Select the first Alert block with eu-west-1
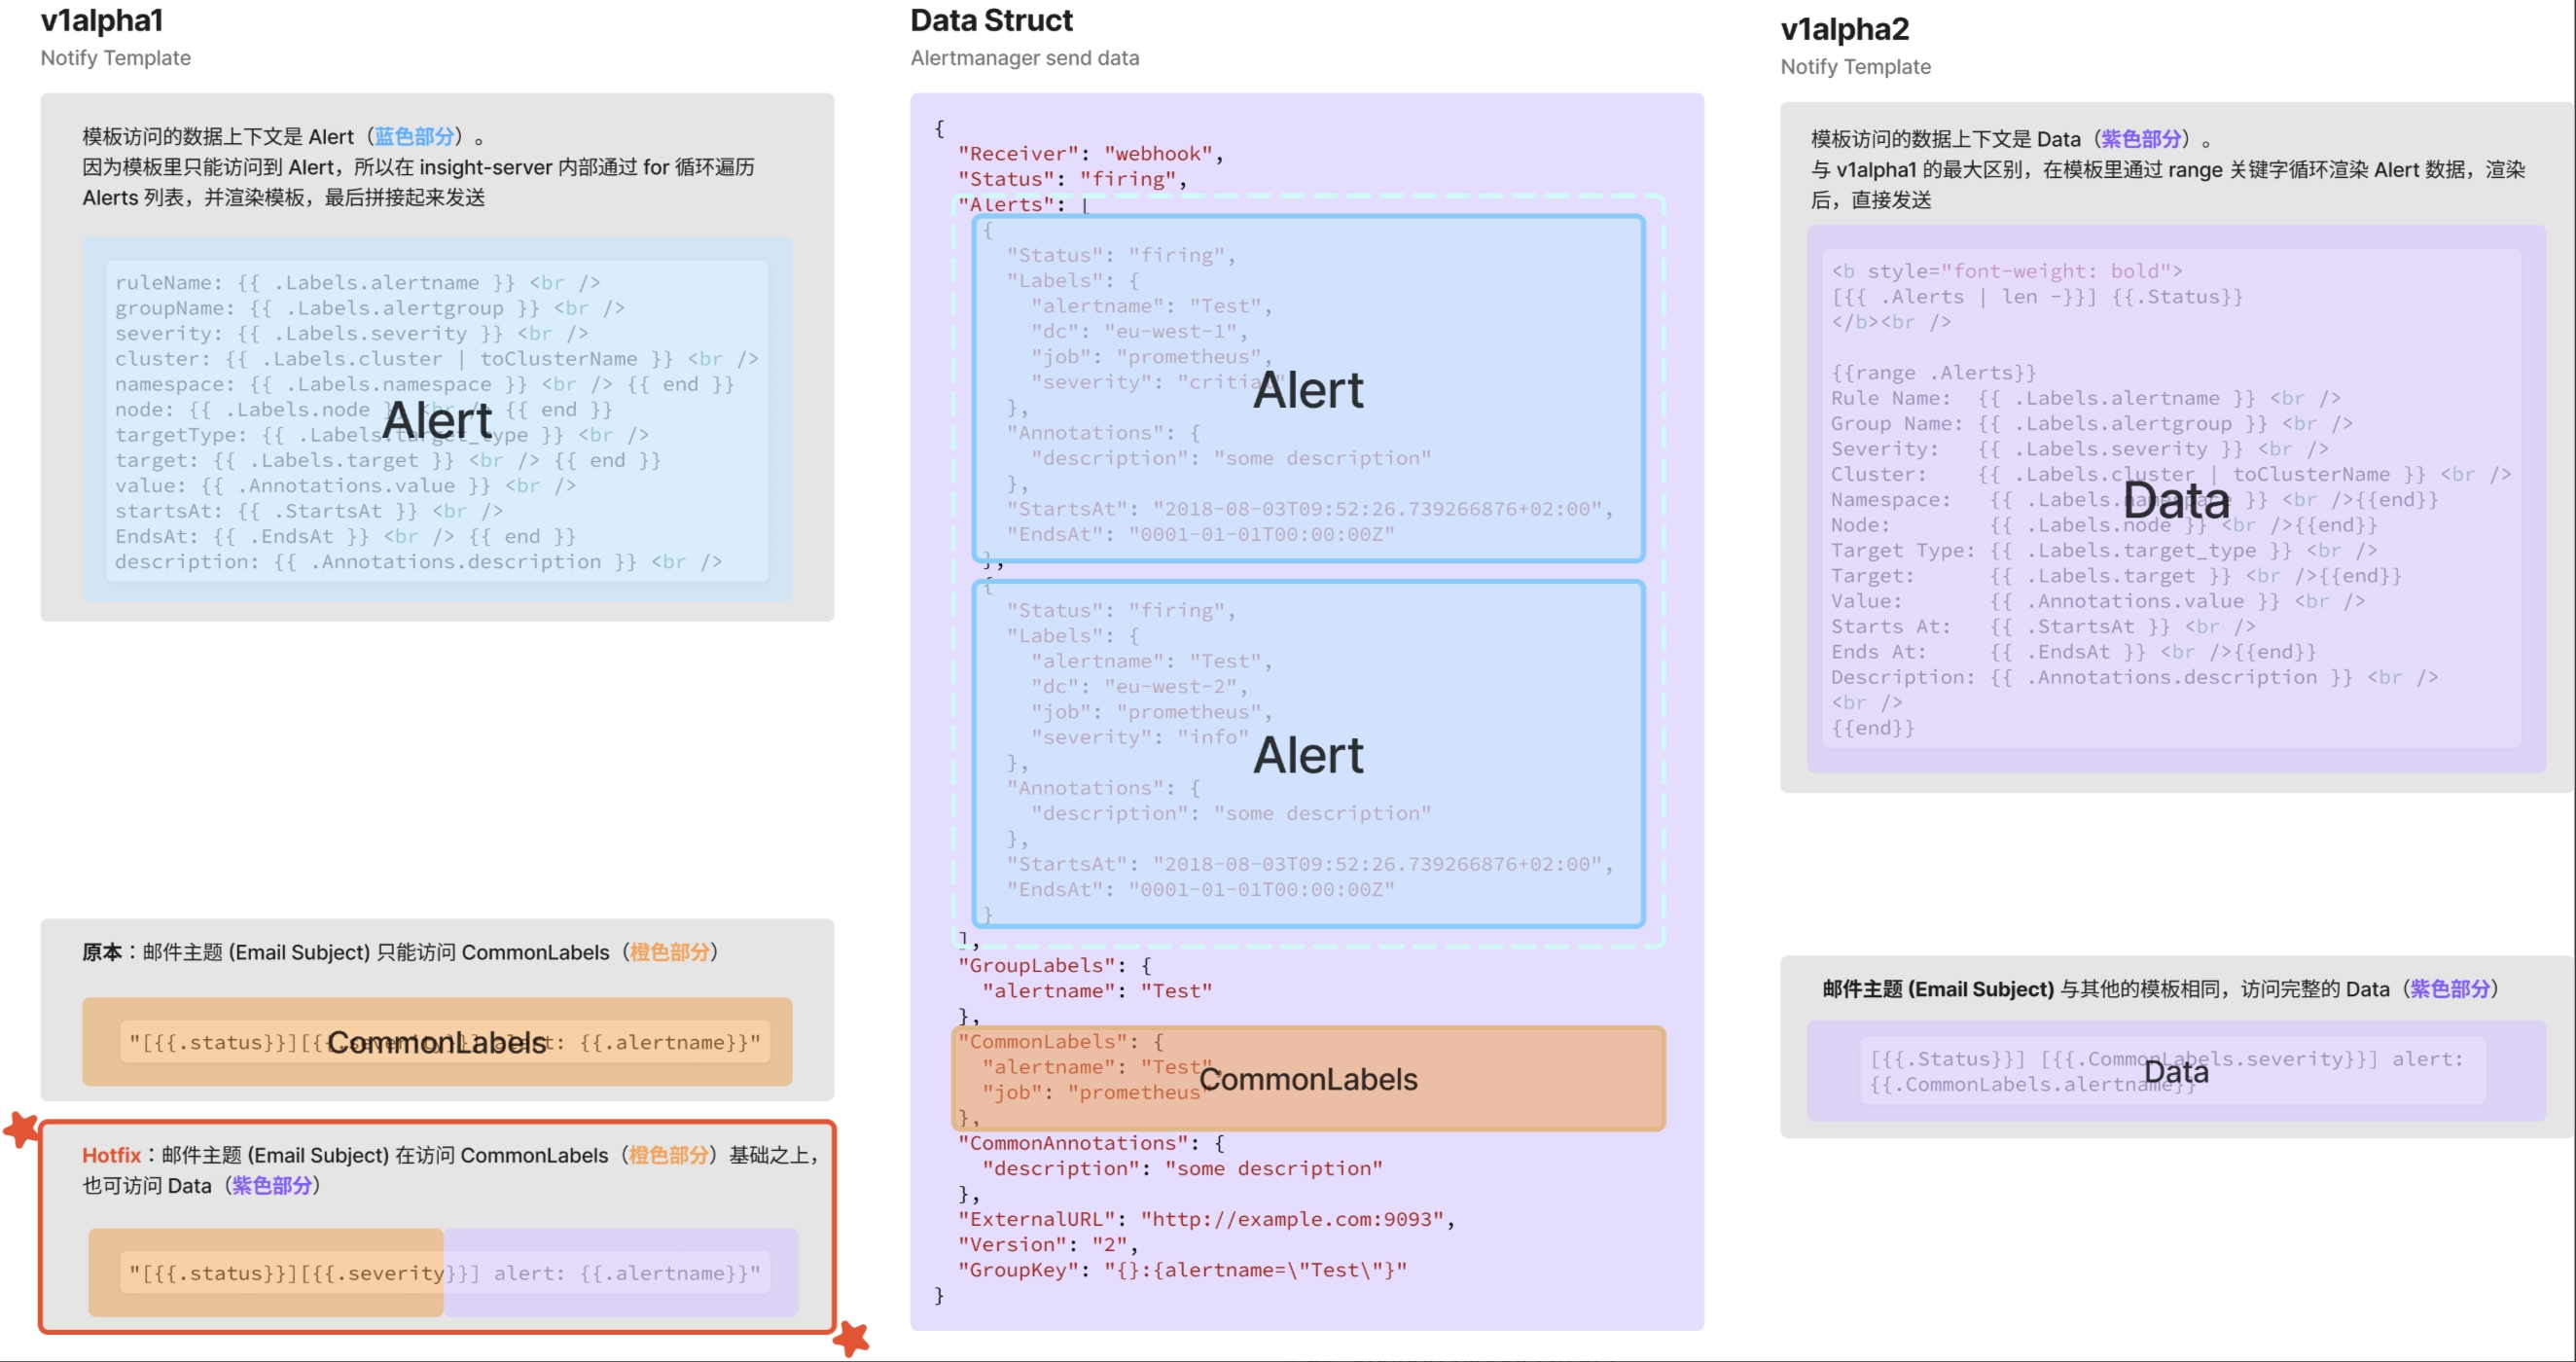The width and height of the screenshot is (2576, 1362). click(1308, 389)
